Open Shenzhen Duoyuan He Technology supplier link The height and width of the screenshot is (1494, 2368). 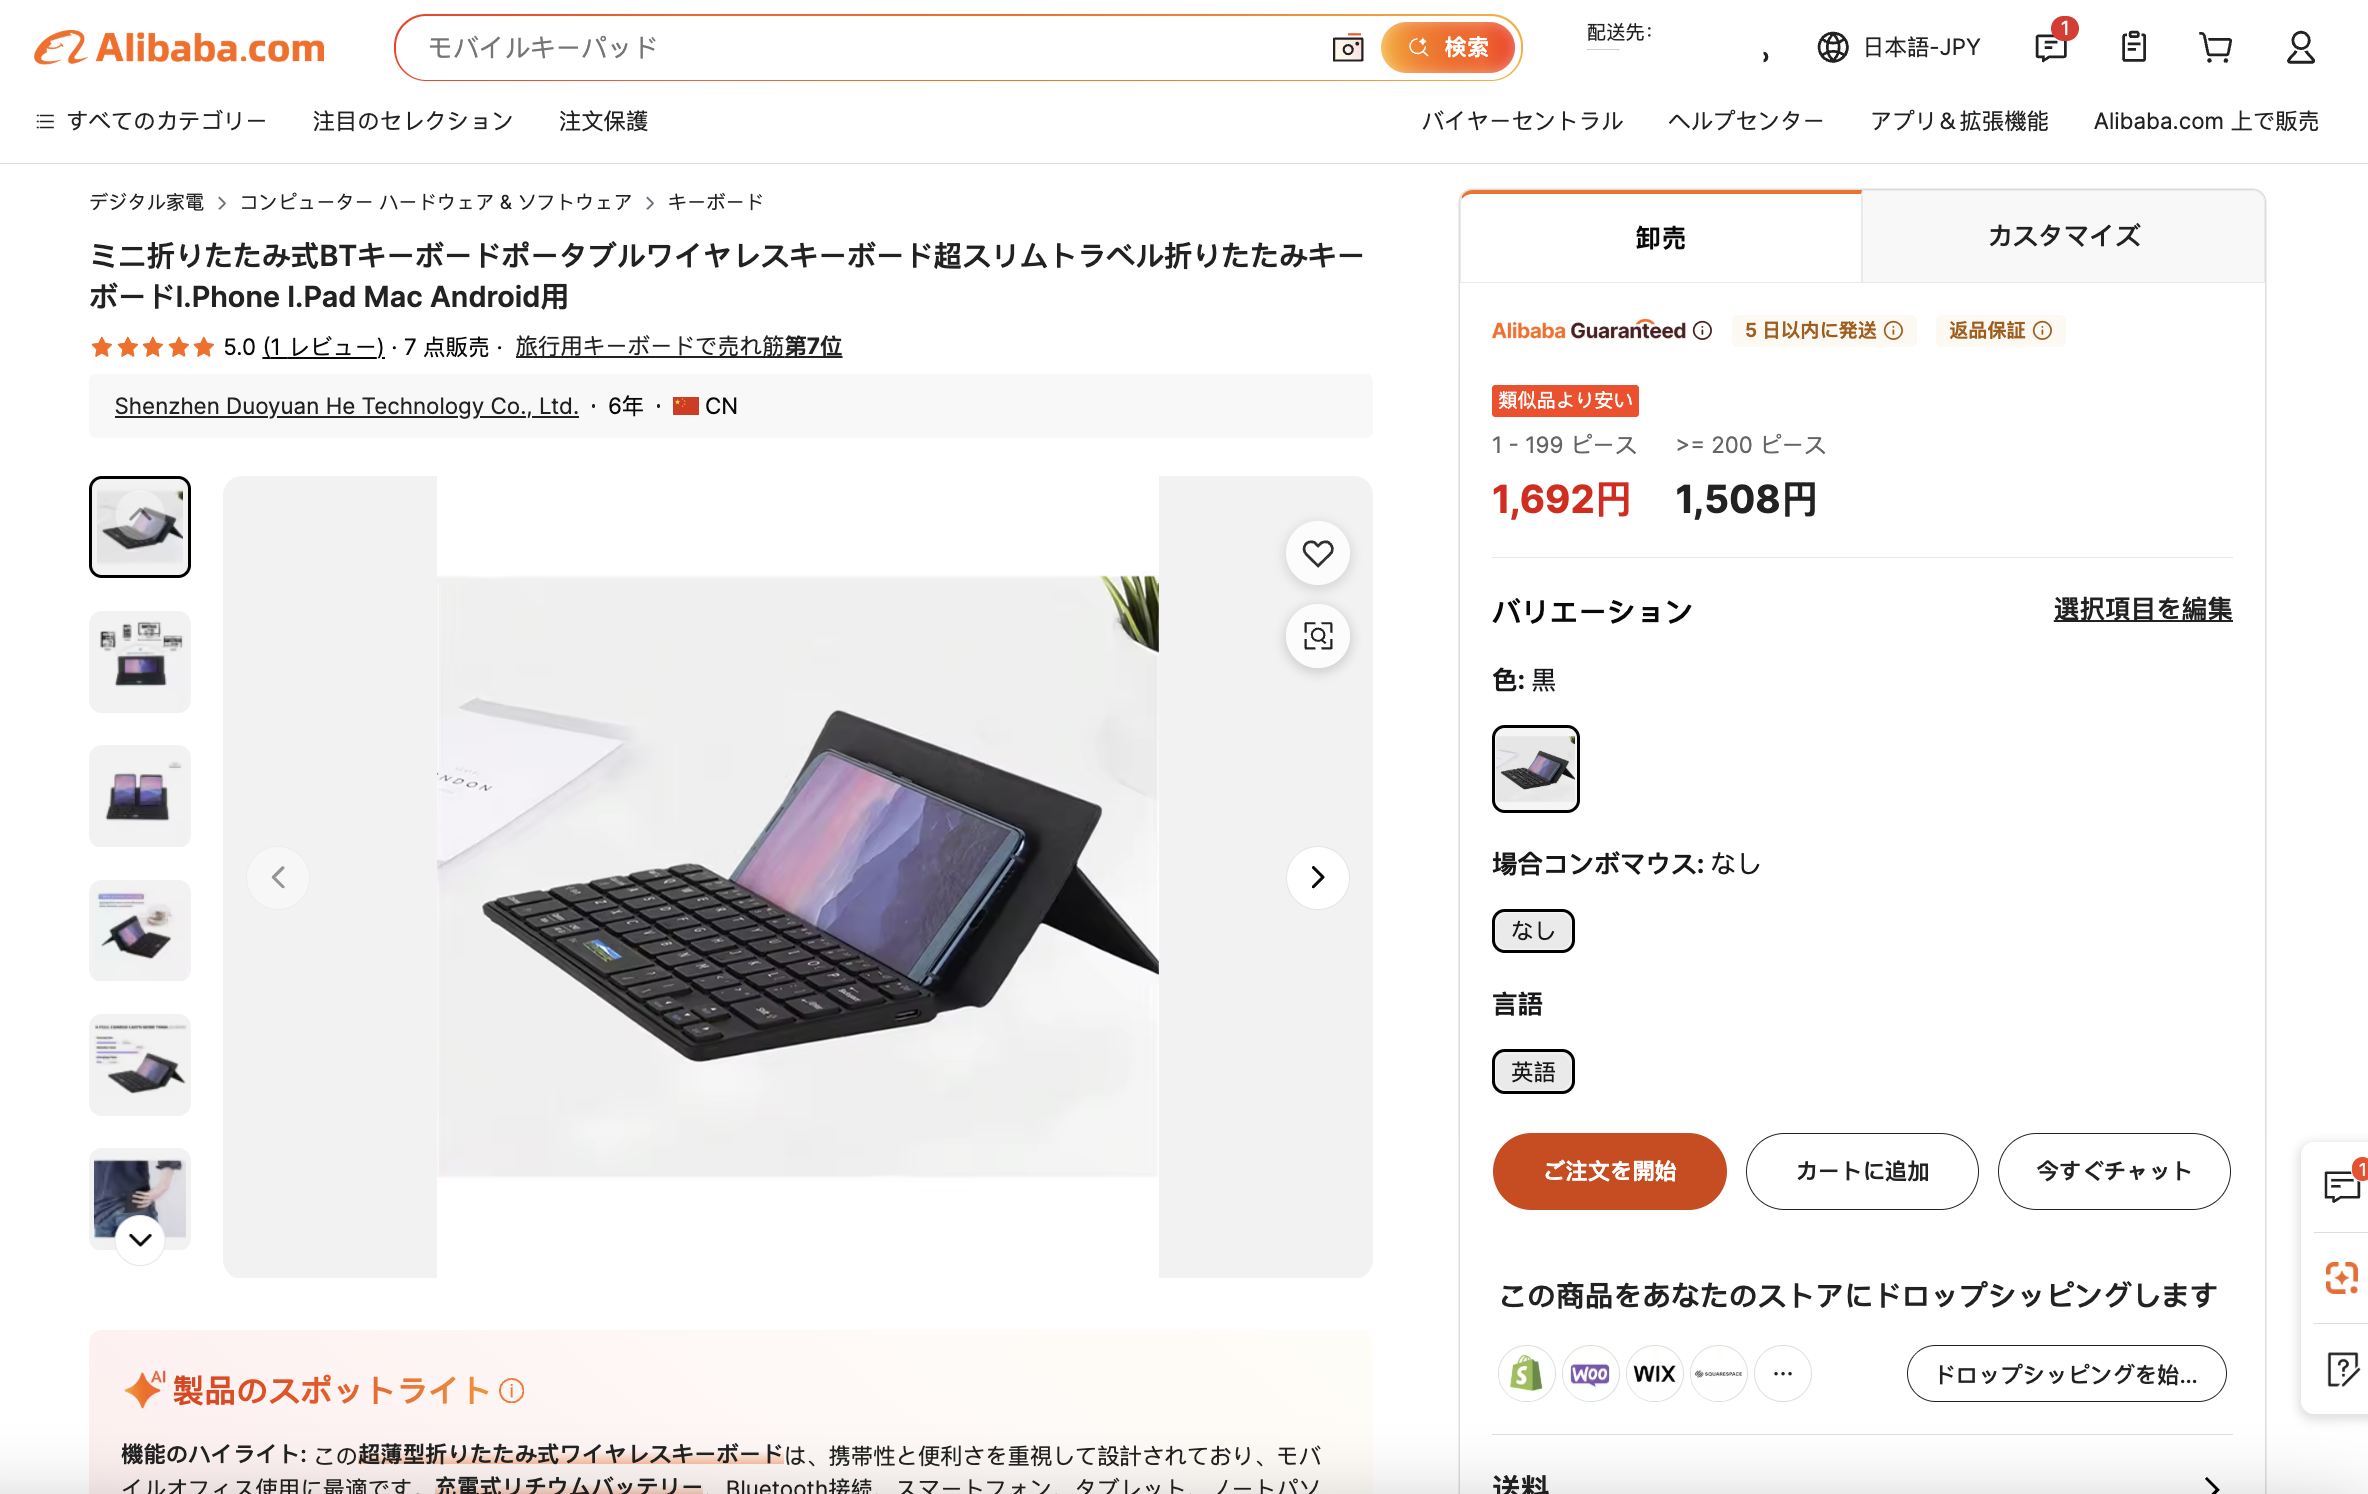(x=346, y=406)
